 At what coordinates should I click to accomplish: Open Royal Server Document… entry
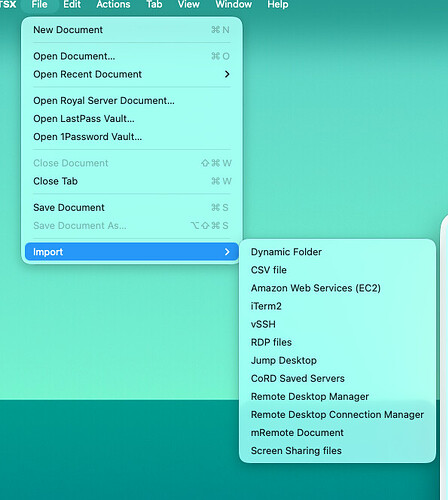(132, 100)
